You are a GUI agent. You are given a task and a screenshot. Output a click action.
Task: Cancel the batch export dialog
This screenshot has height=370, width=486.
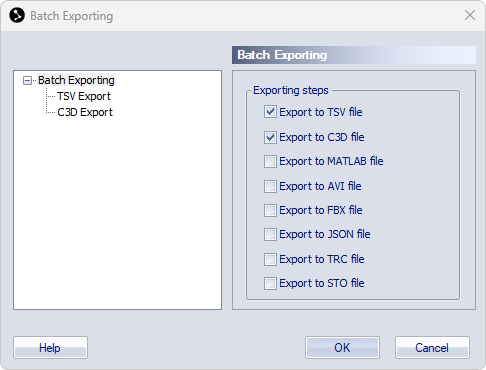click(x=432, y=348)
